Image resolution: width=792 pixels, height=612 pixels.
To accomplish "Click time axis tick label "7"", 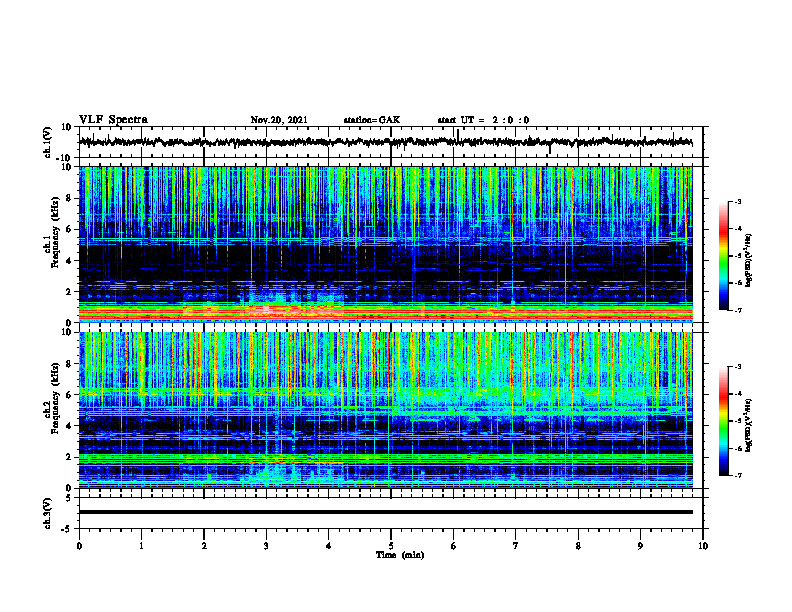I will 516,546.
